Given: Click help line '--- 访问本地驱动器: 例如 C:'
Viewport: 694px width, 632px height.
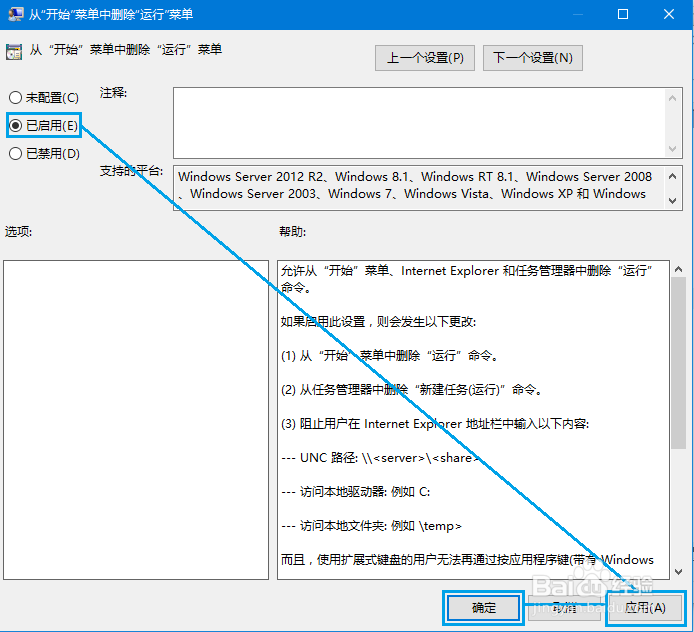Looking at the screenshot, I should pyautogui.click(x=355, y=492).
